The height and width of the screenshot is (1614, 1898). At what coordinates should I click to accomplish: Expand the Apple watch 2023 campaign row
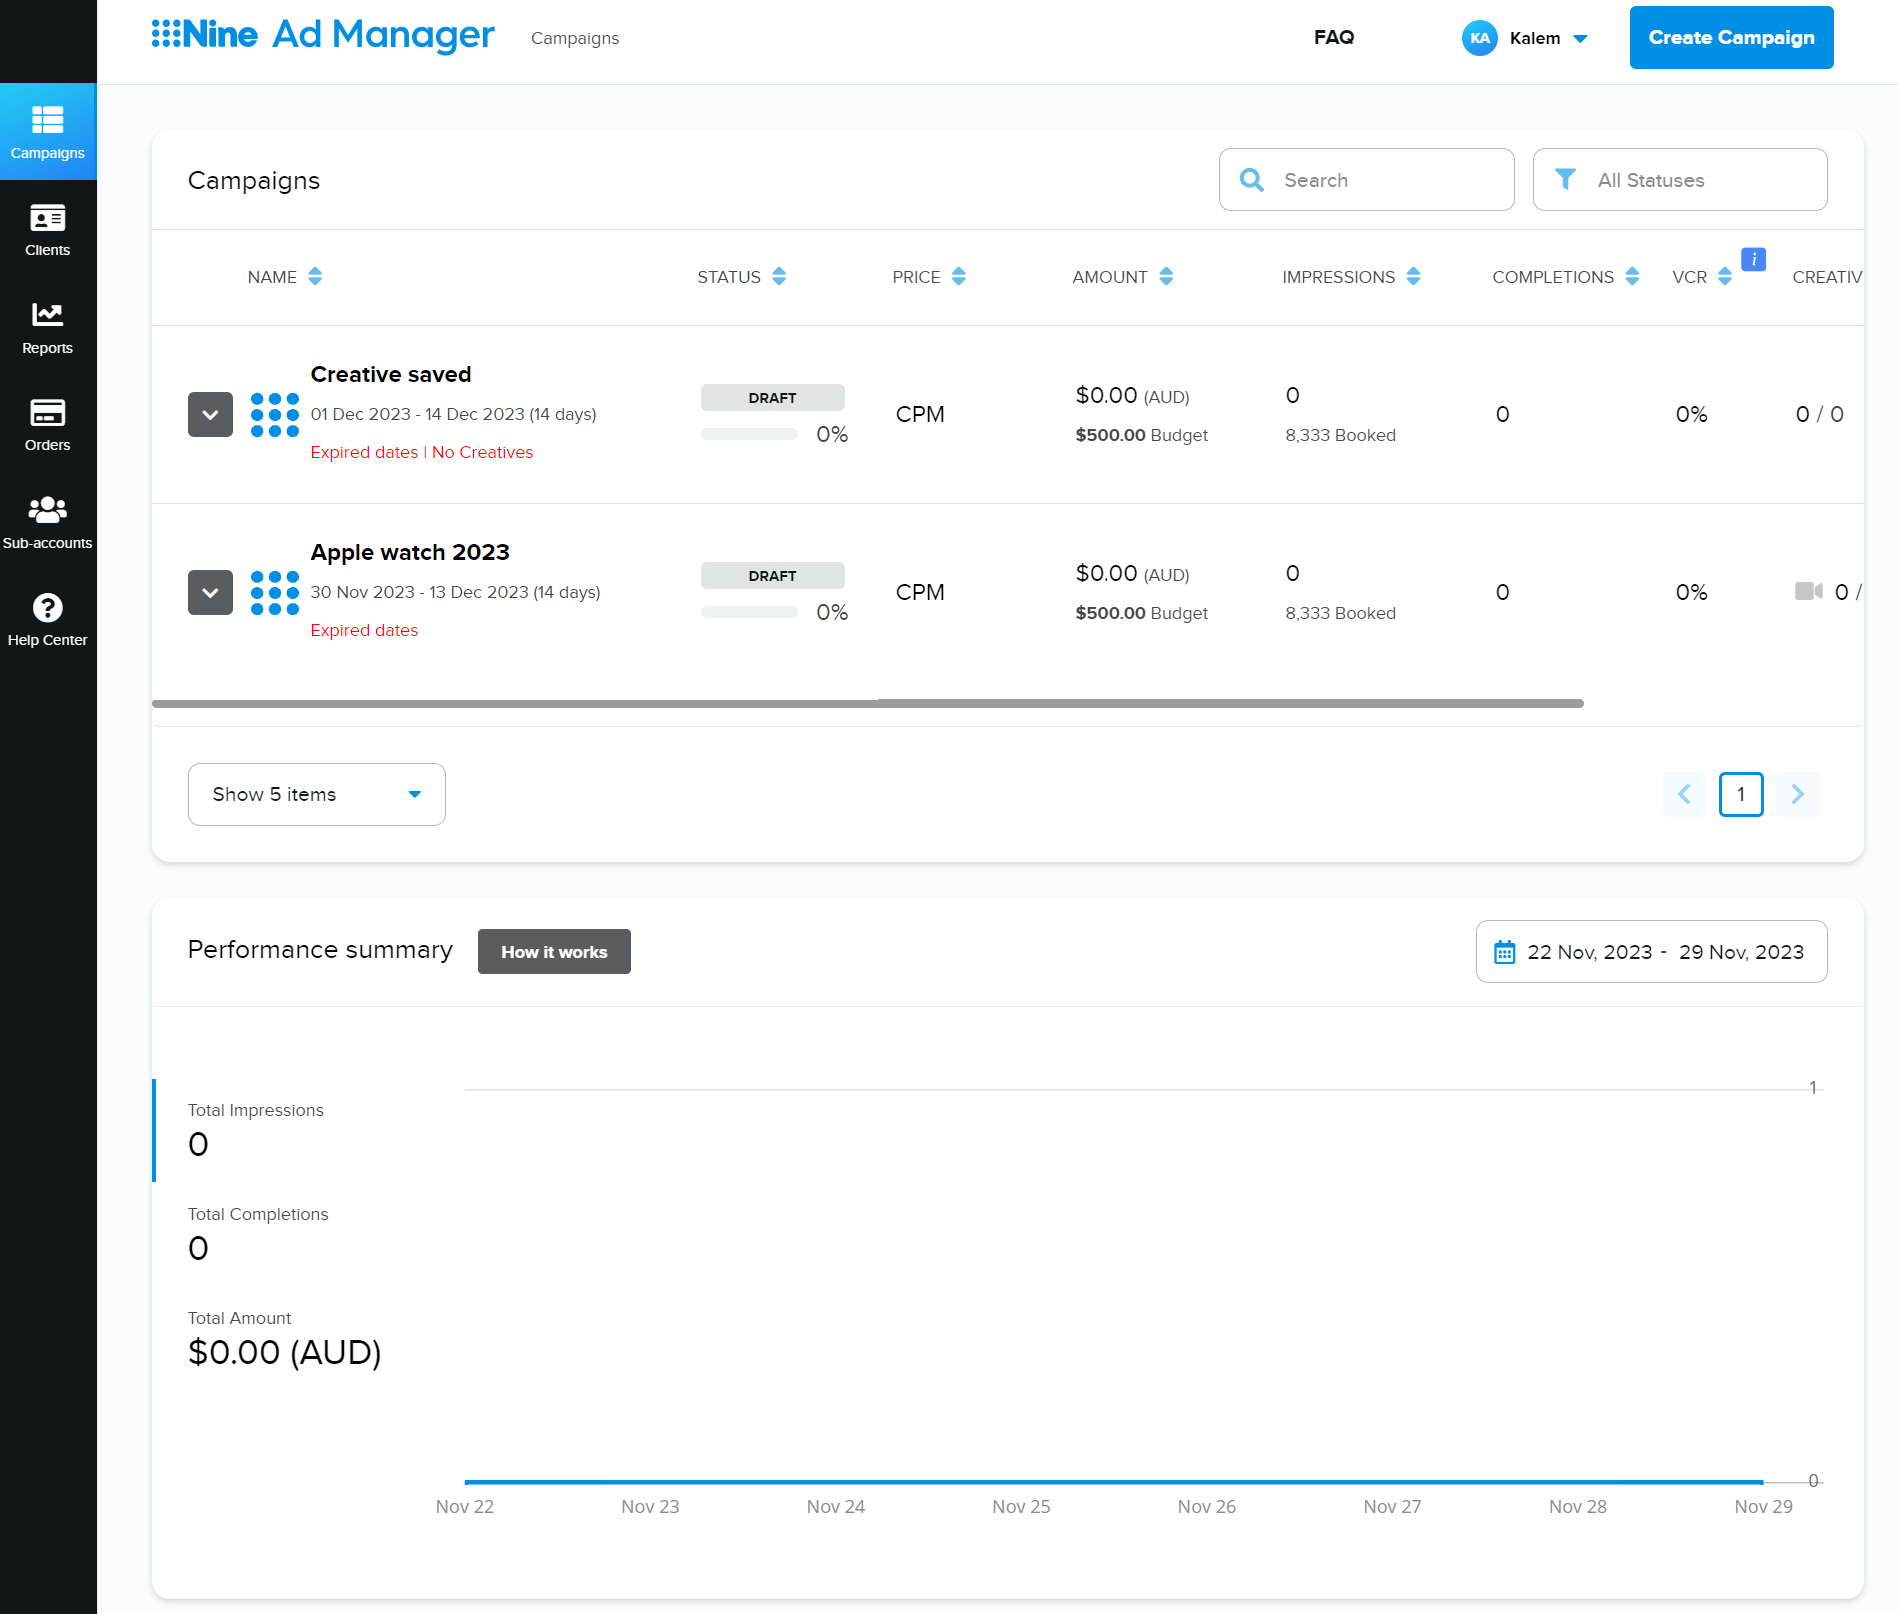point(210,592)
